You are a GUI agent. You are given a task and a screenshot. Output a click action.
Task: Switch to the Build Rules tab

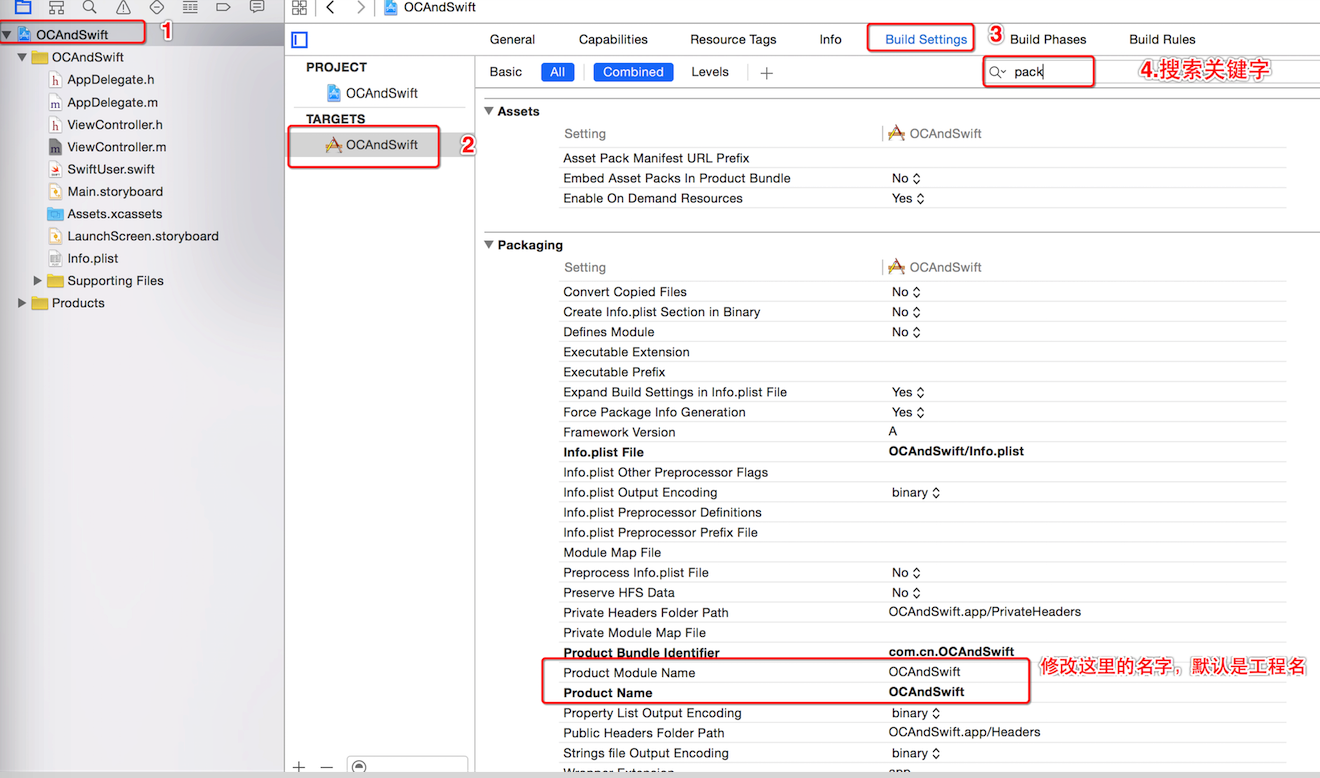point(1162,40)
